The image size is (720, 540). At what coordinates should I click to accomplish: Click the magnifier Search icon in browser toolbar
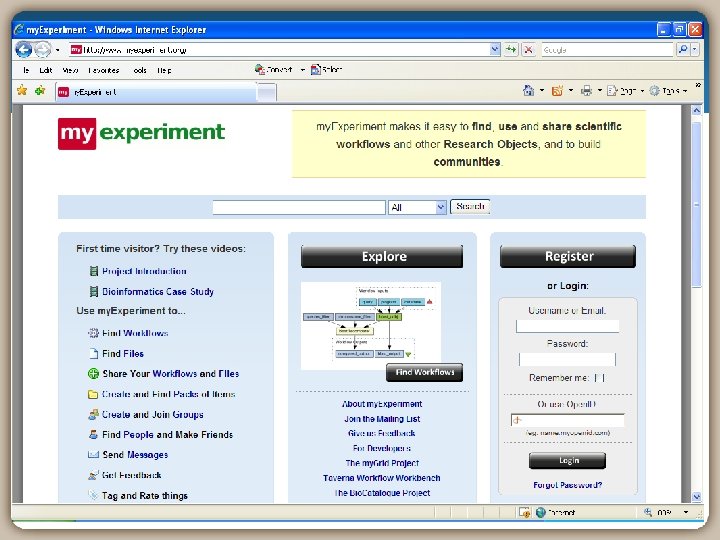[x=683, y=49]
